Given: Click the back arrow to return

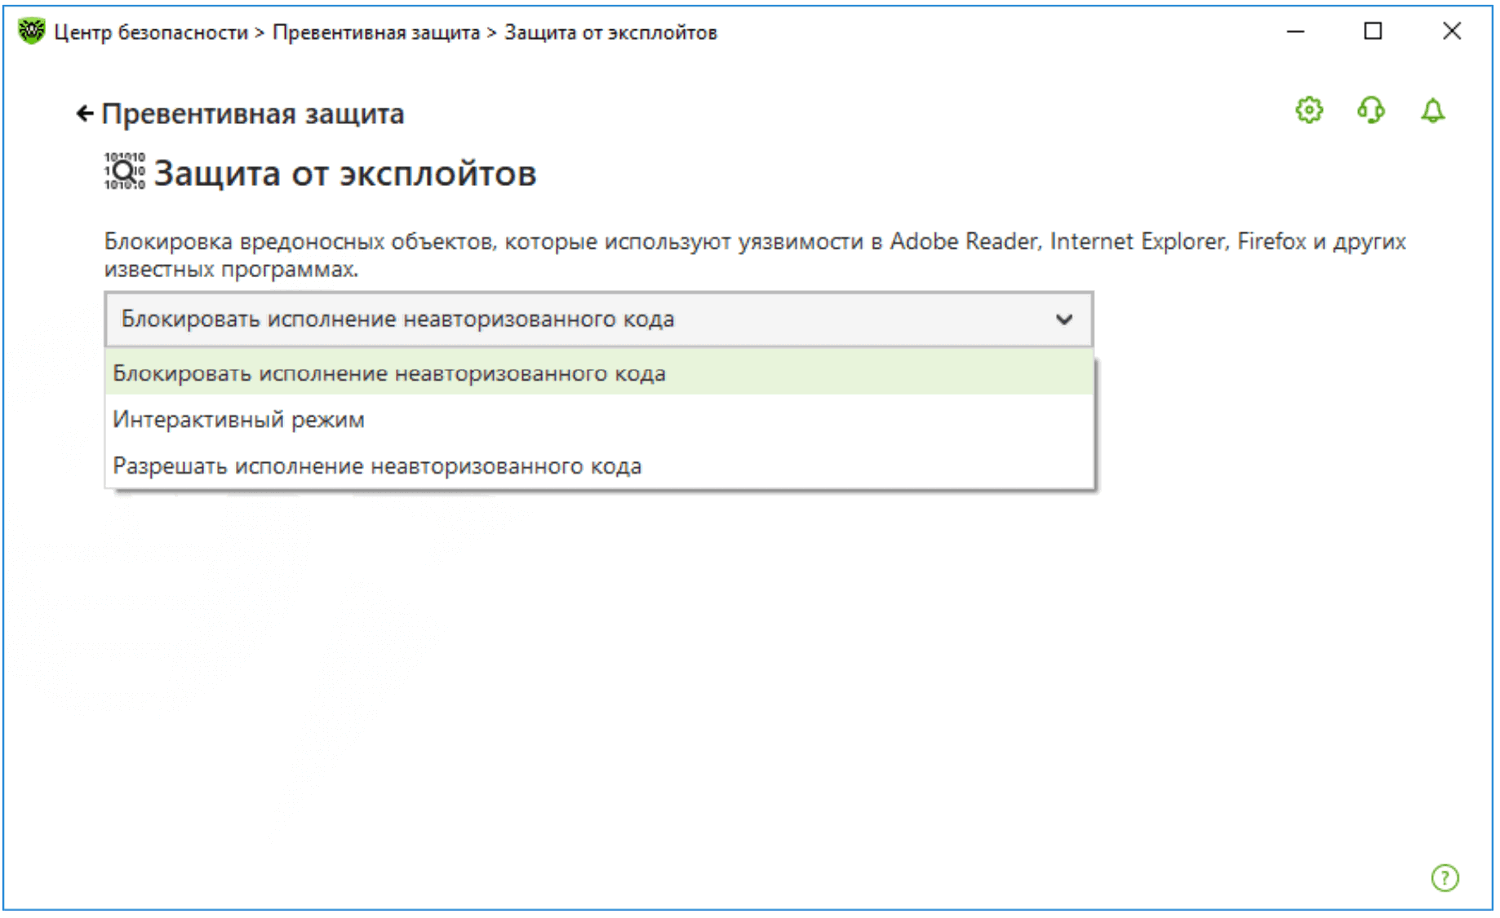Looking at the screenshot, I should click(x=85, y=114).
